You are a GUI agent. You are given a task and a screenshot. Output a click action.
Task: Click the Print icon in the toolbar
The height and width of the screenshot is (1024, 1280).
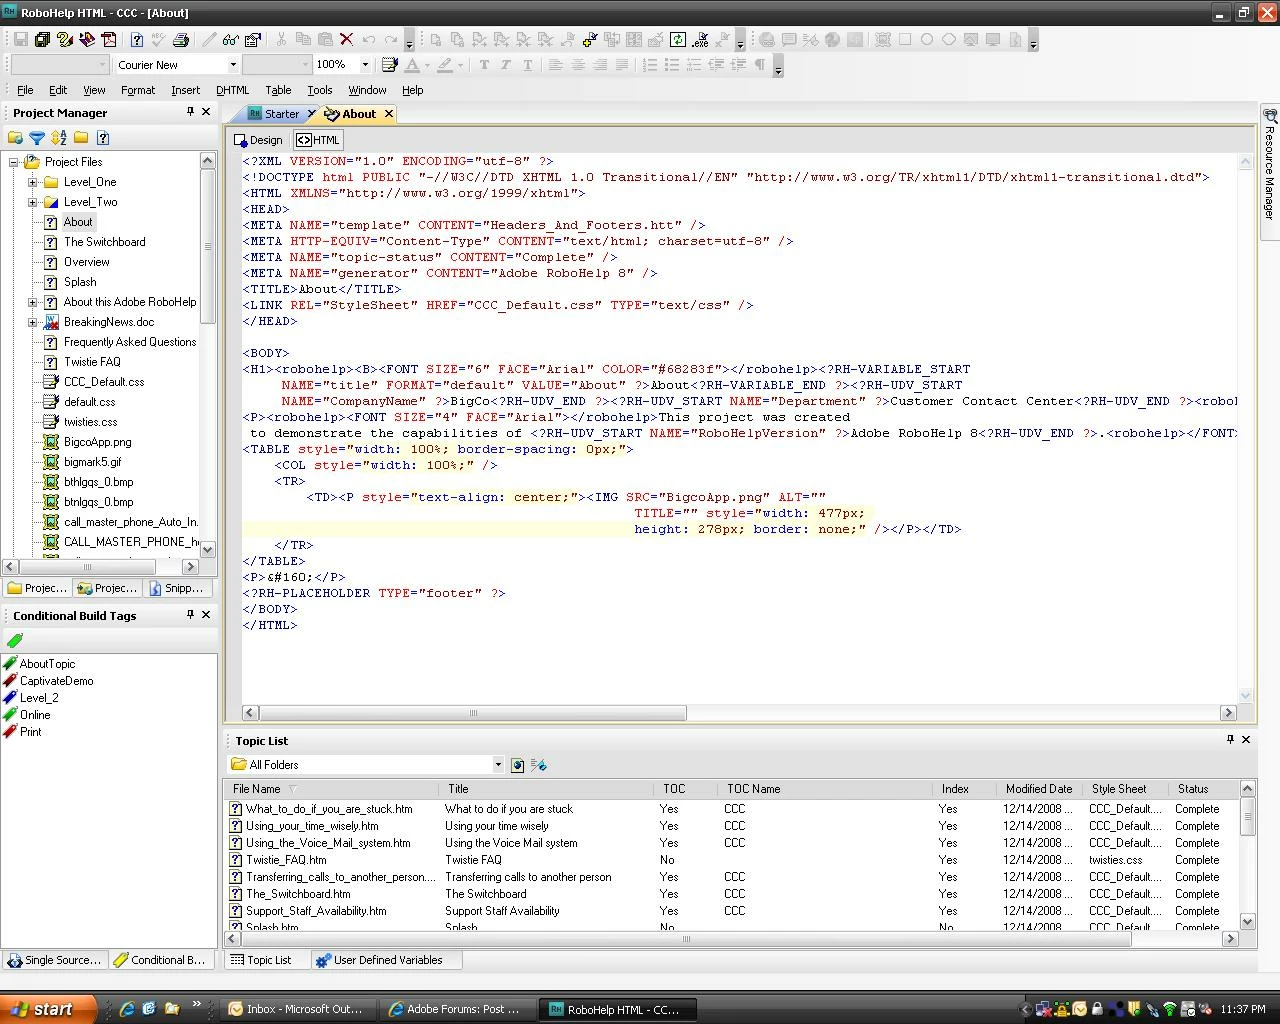click(181, 40)
